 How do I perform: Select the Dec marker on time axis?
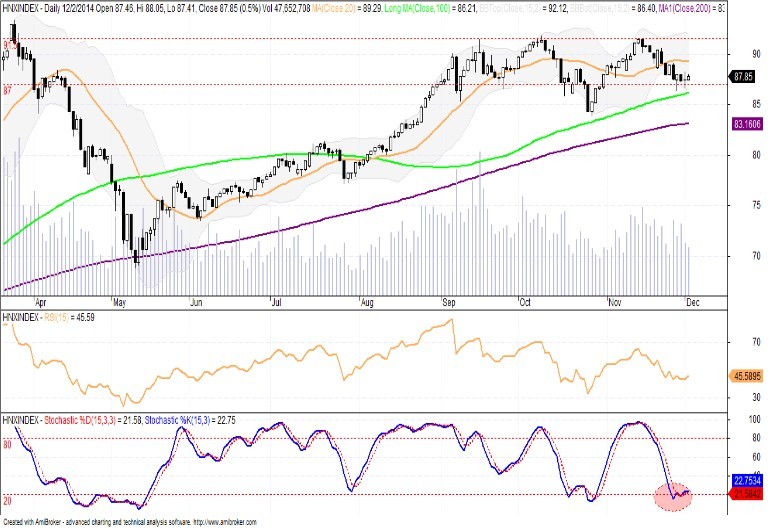click(x=691, y=299)
